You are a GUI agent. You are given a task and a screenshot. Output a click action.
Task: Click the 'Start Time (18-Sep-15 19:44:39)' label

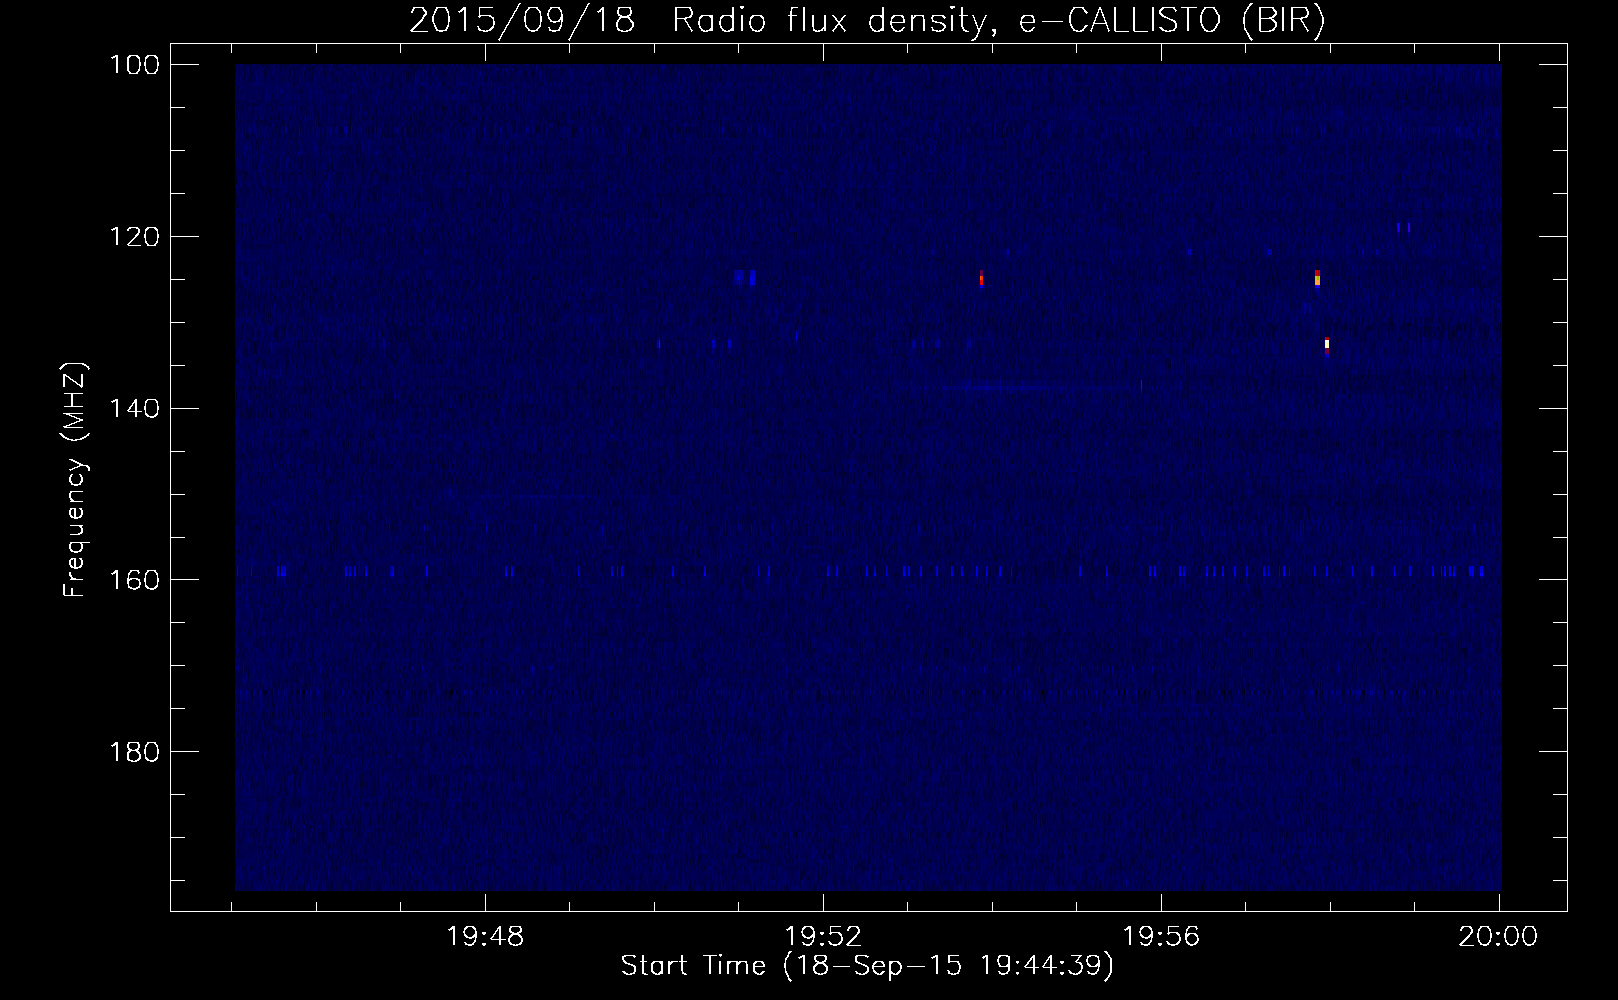tap(867, 967)
